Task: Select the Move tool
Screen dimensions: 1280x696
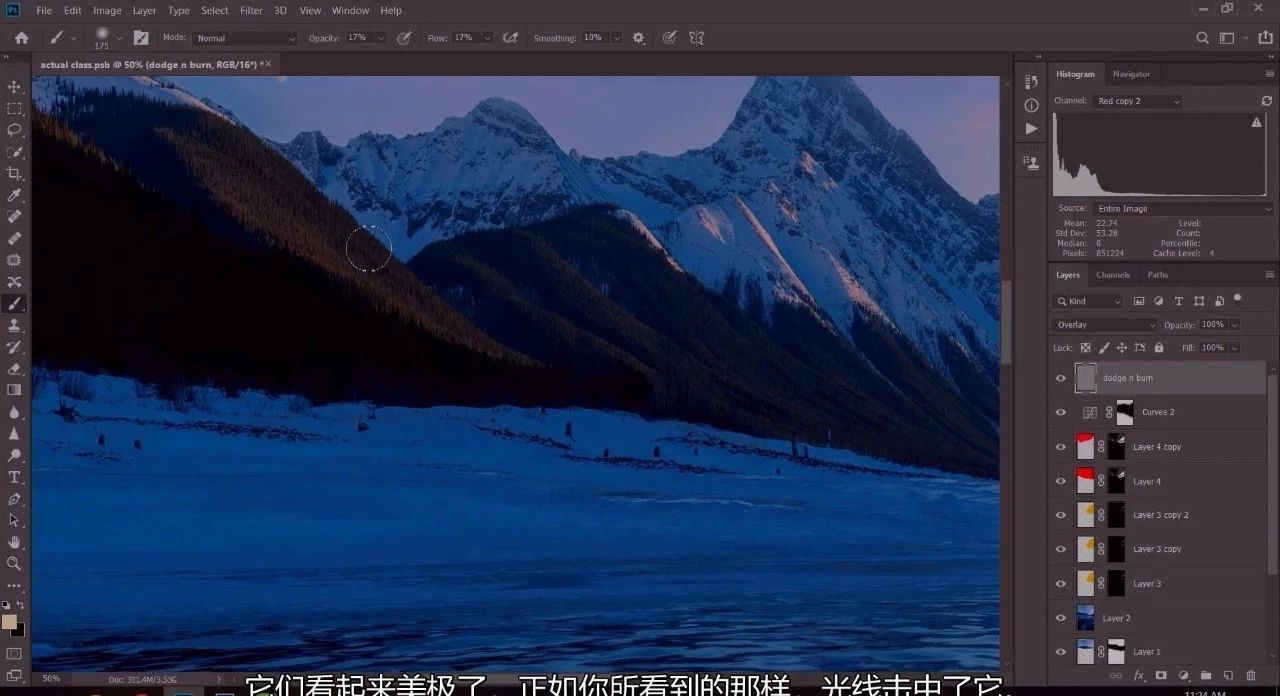Action: point(14,87)
